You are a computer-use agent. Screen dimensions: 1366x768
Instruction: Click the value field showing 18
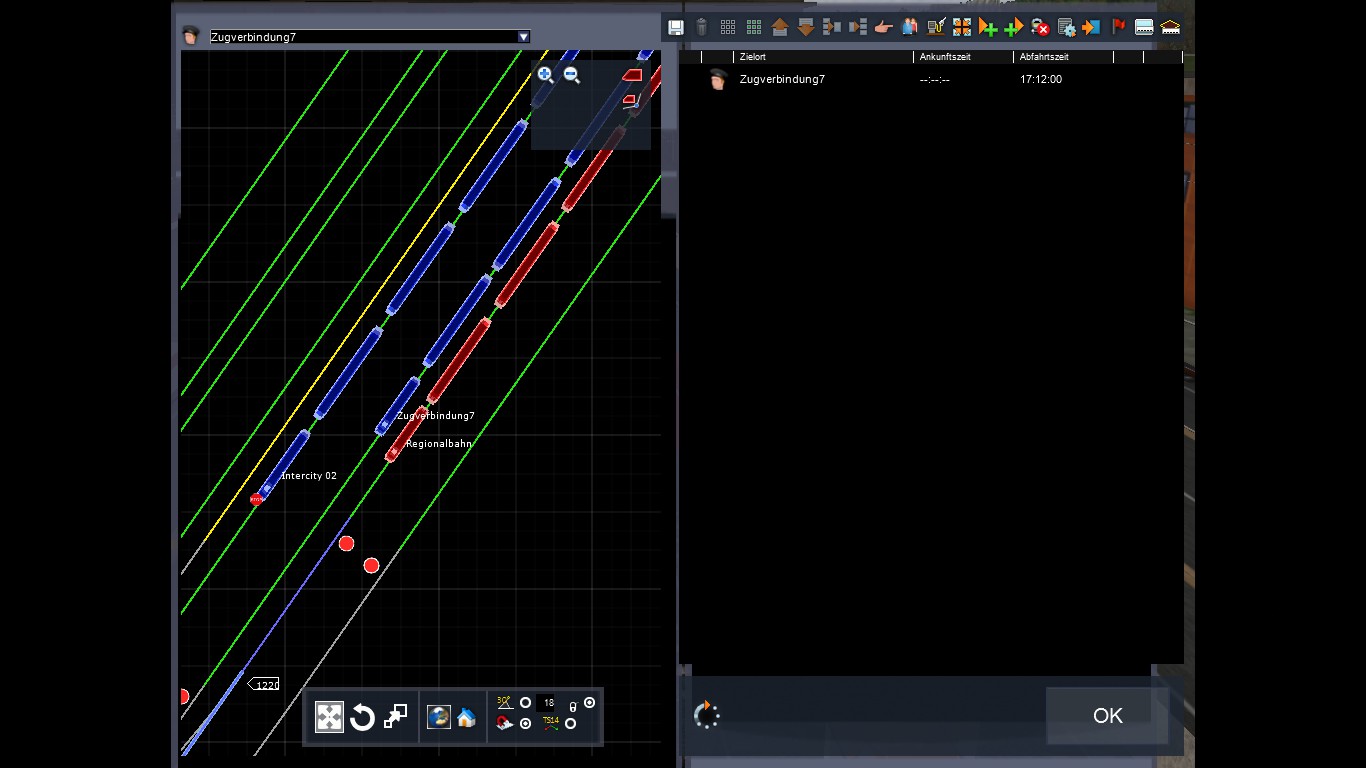[547, 703]
